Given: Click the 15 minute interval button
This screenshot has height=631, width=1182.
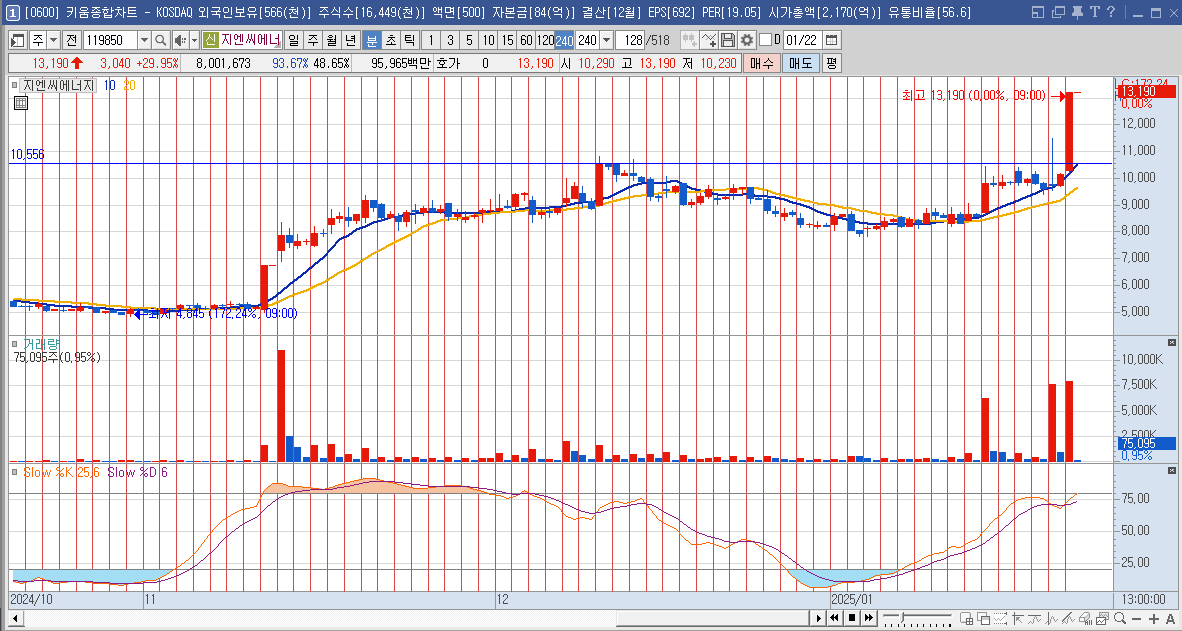Looking at the screenshot, I should 507,40.
